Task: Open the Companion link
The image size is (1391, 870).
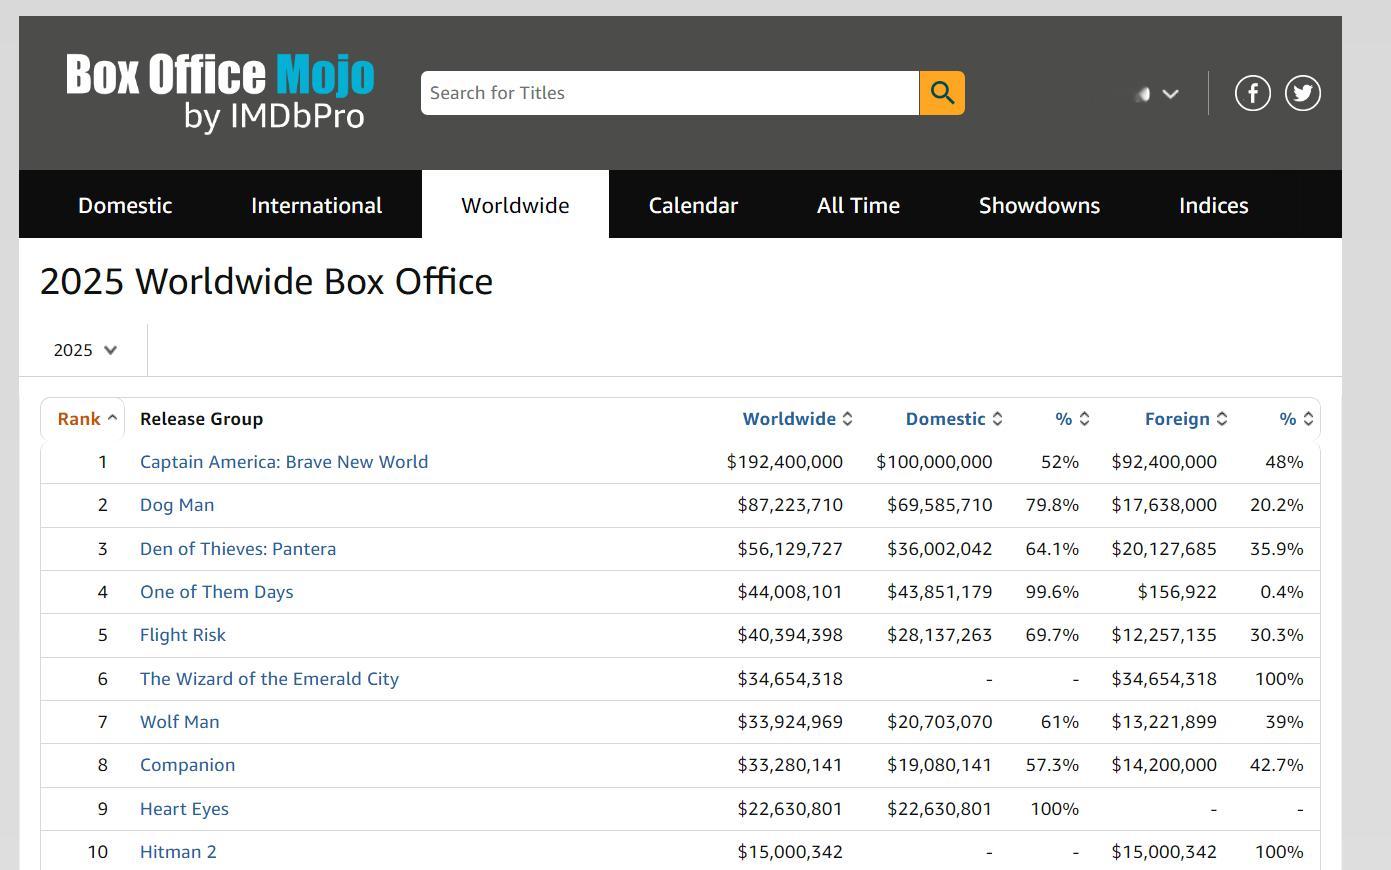Action: (188, 765)
